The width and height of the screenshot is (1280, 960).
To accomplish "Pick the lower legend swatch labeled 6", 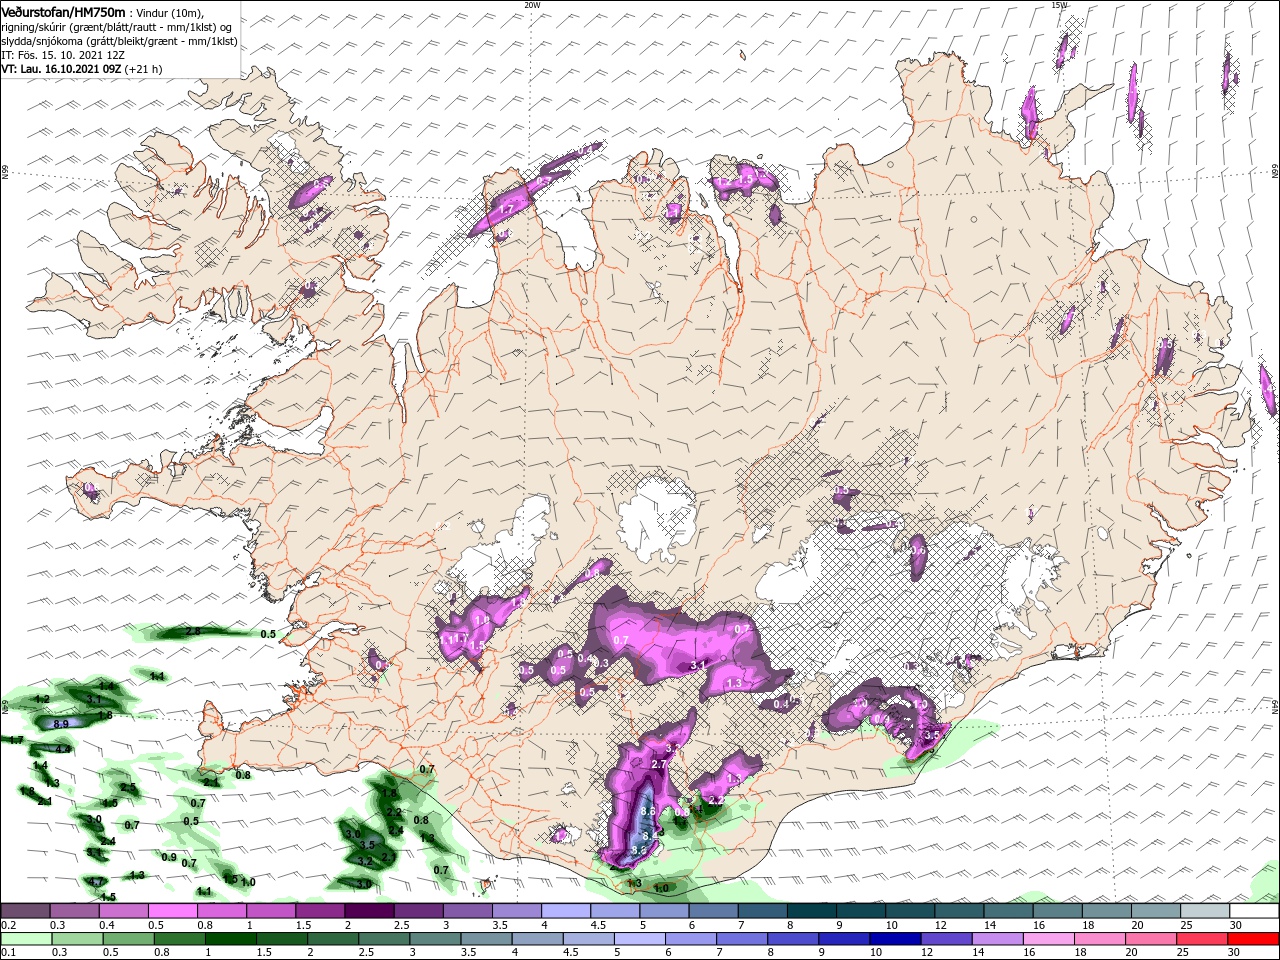I will (x=690, y=938).
